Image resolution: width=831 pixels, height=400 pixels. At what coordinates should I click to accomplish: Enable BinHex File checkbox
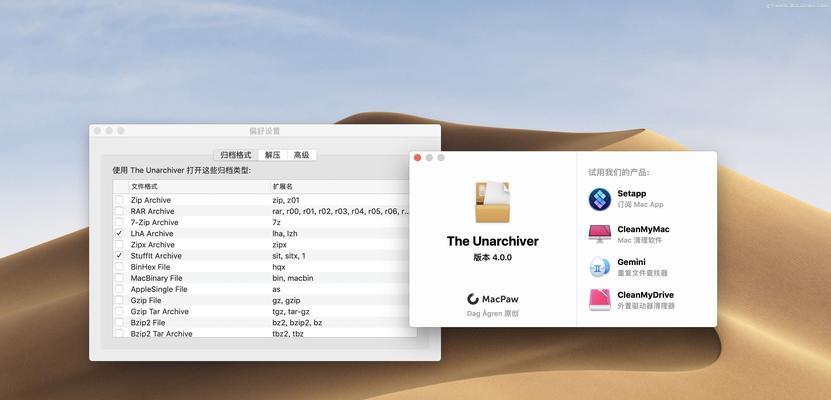119,267
